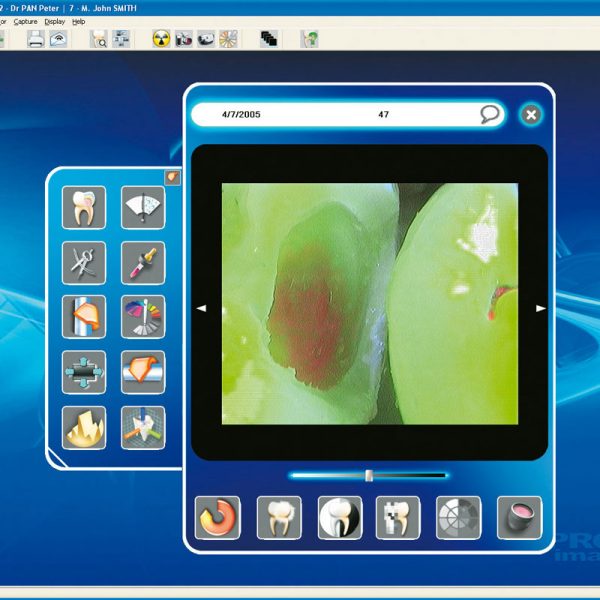Click the slider handle below the image

[369, 476]
